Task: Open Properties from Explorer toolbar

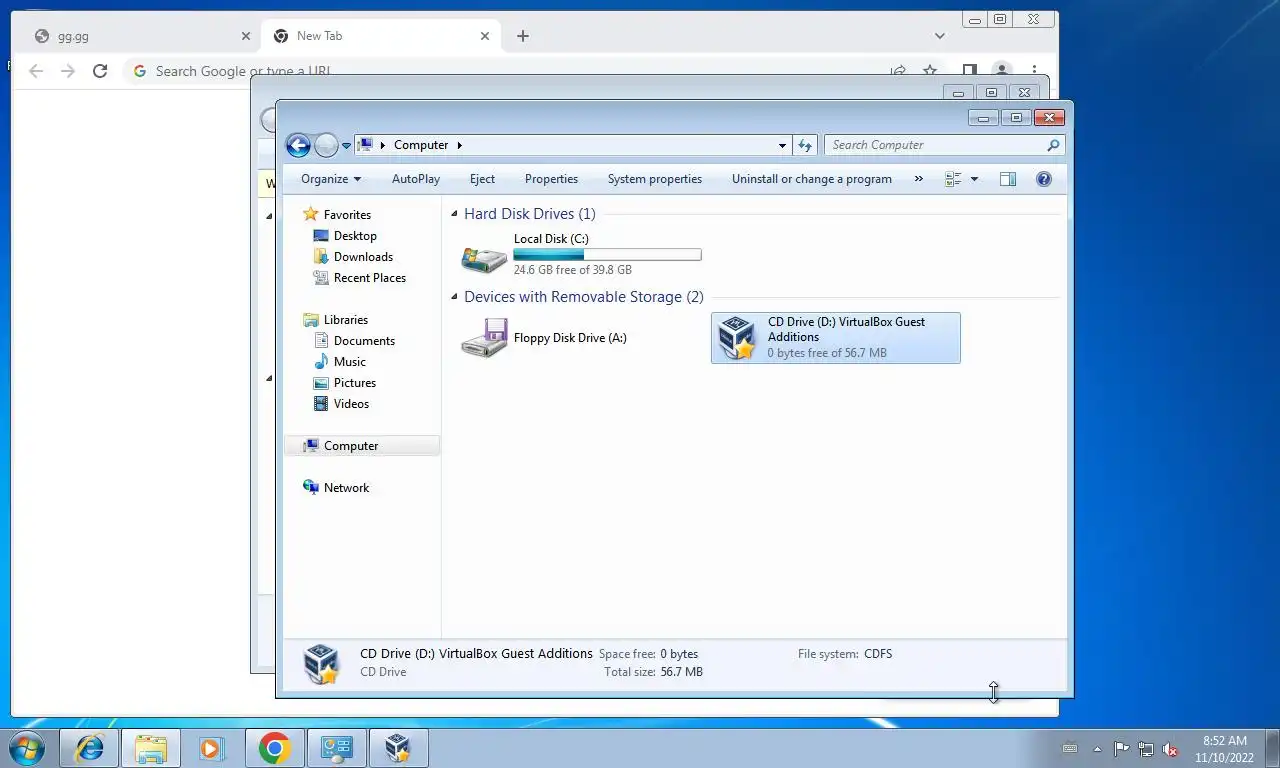Action: (x=551, y=179)
